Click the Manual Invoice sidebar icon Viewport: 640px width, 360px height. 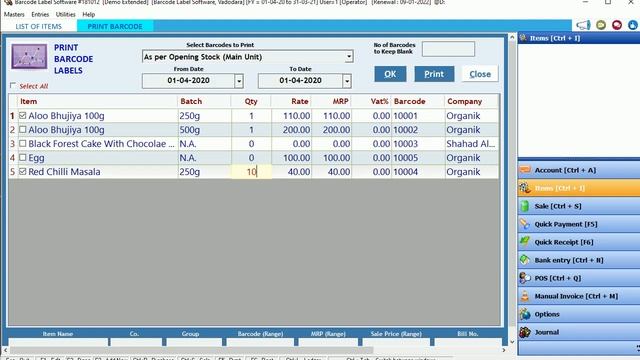point(525,296)
